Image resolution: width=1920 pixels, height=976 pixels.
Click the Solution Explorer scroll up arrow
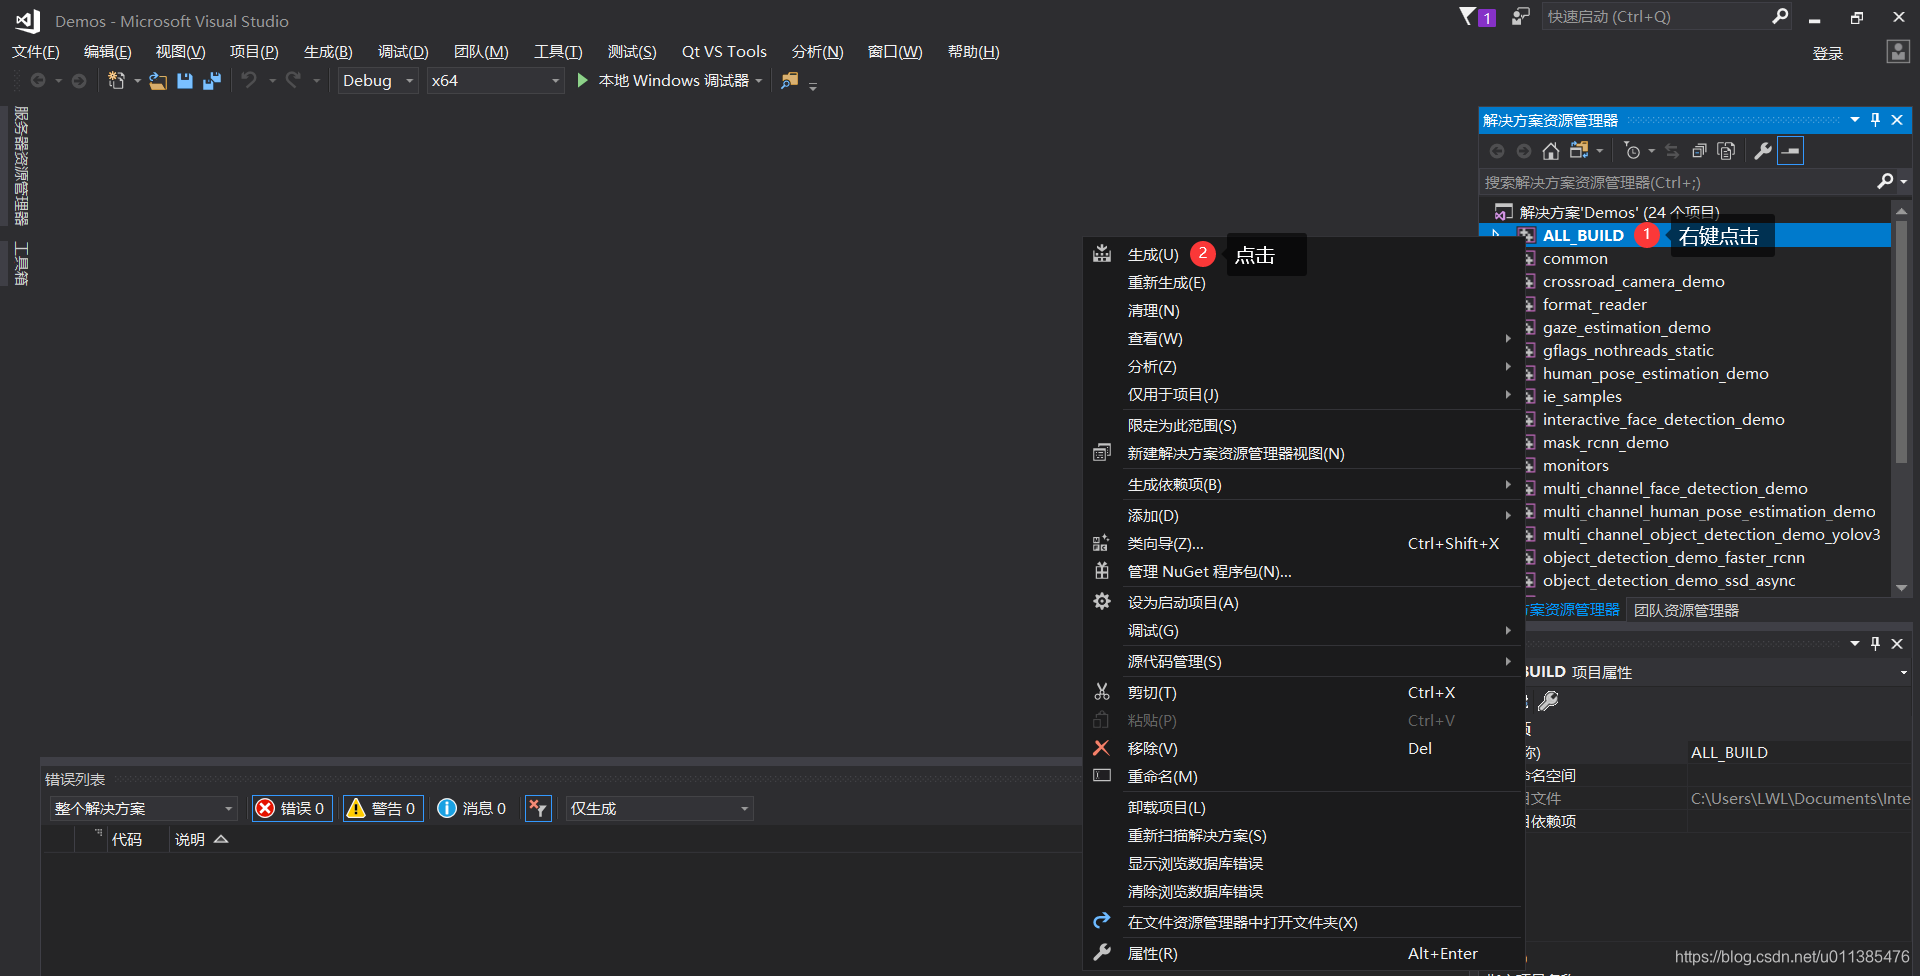(1901, 211)
